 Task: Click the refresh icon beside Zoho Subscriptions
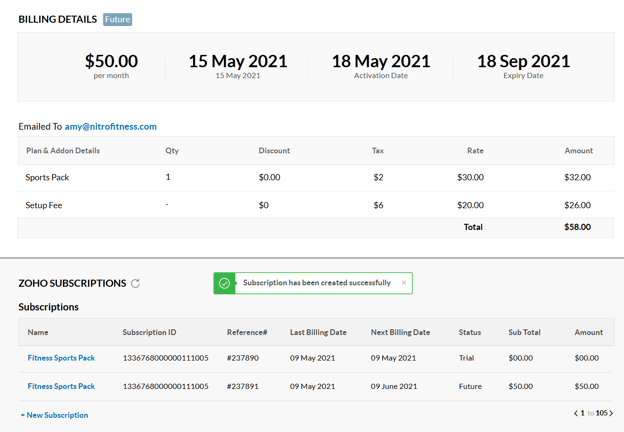136,284
